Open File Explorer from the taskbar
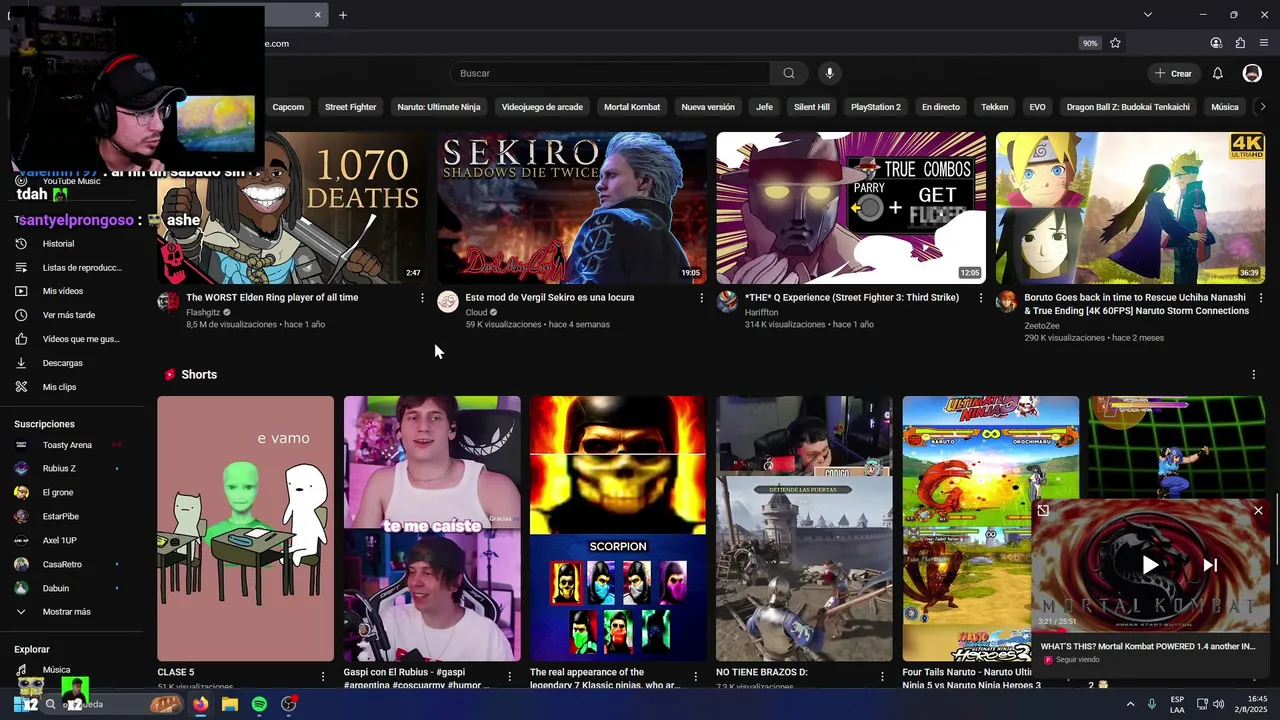Viewport: 1280px width, 720px height. (230, 704)
